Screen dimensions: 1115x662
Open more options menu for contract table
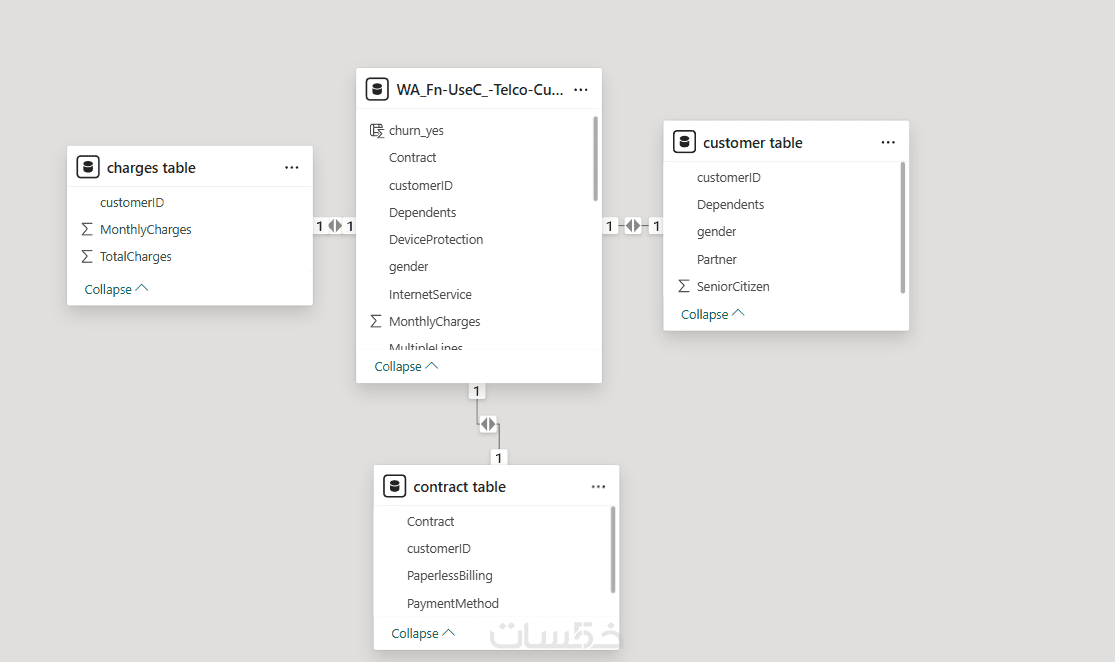[x=598, y=487]
